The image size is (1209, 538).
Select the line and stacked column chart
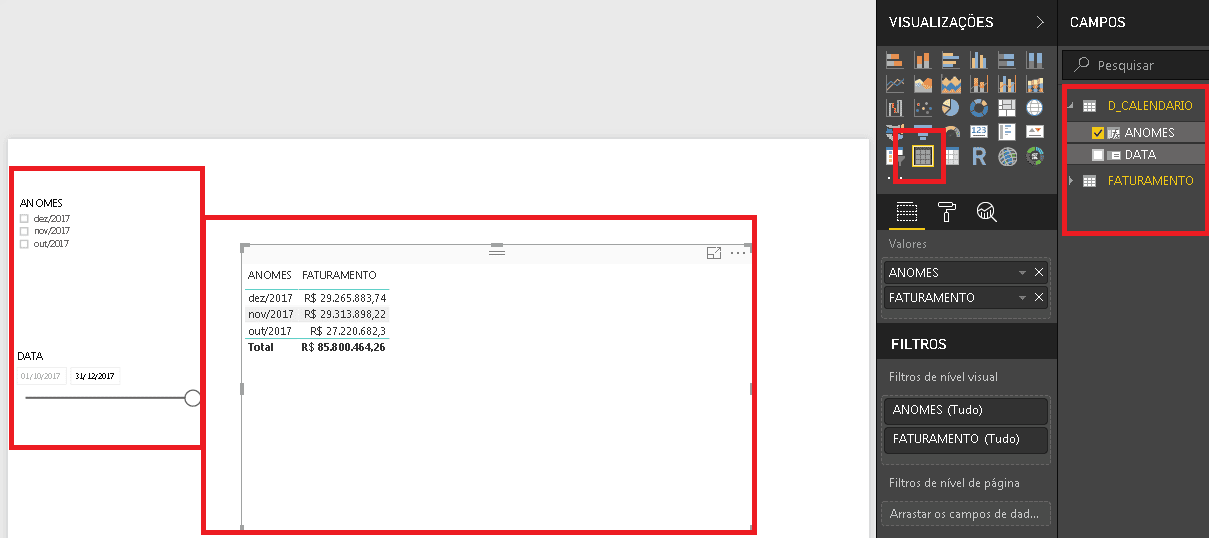pyautogui.click(x=979, y=84)
